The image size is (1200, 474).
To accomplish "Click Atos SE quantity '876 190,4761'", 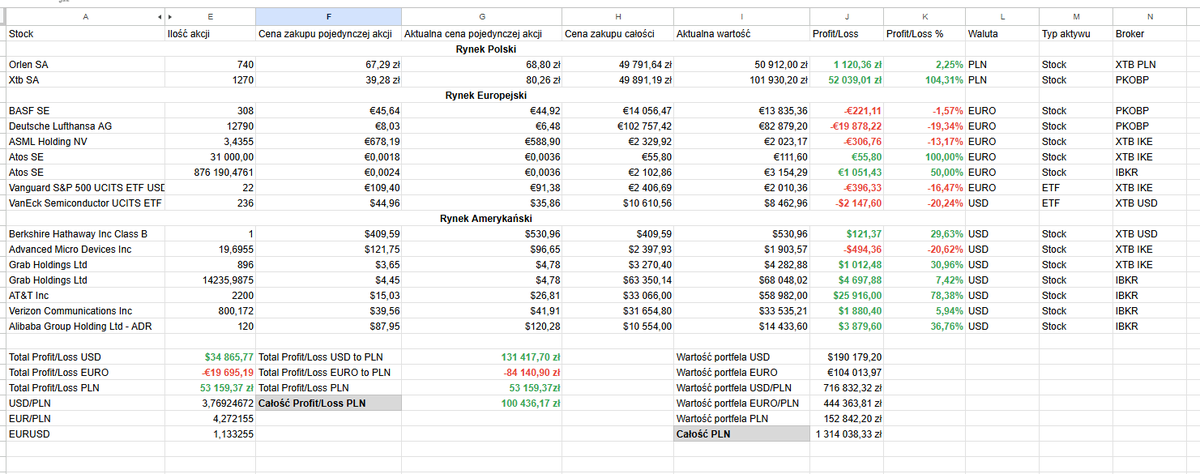I will click(210, 172).
